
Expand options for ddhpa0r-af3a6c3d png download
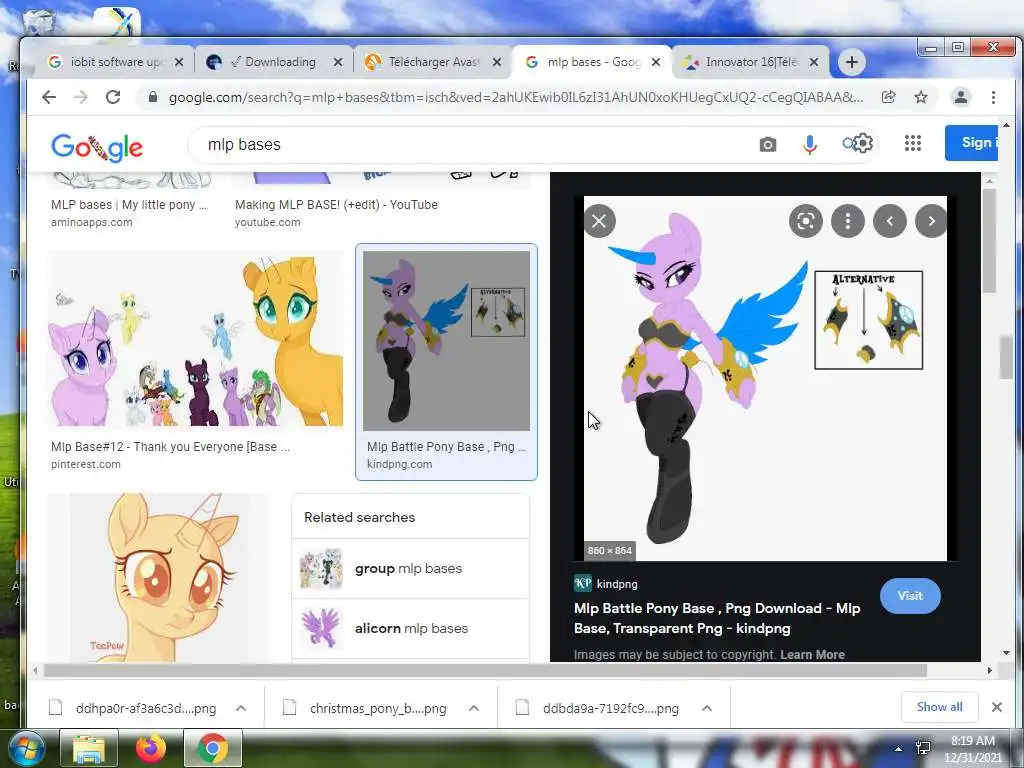point(241,708)
